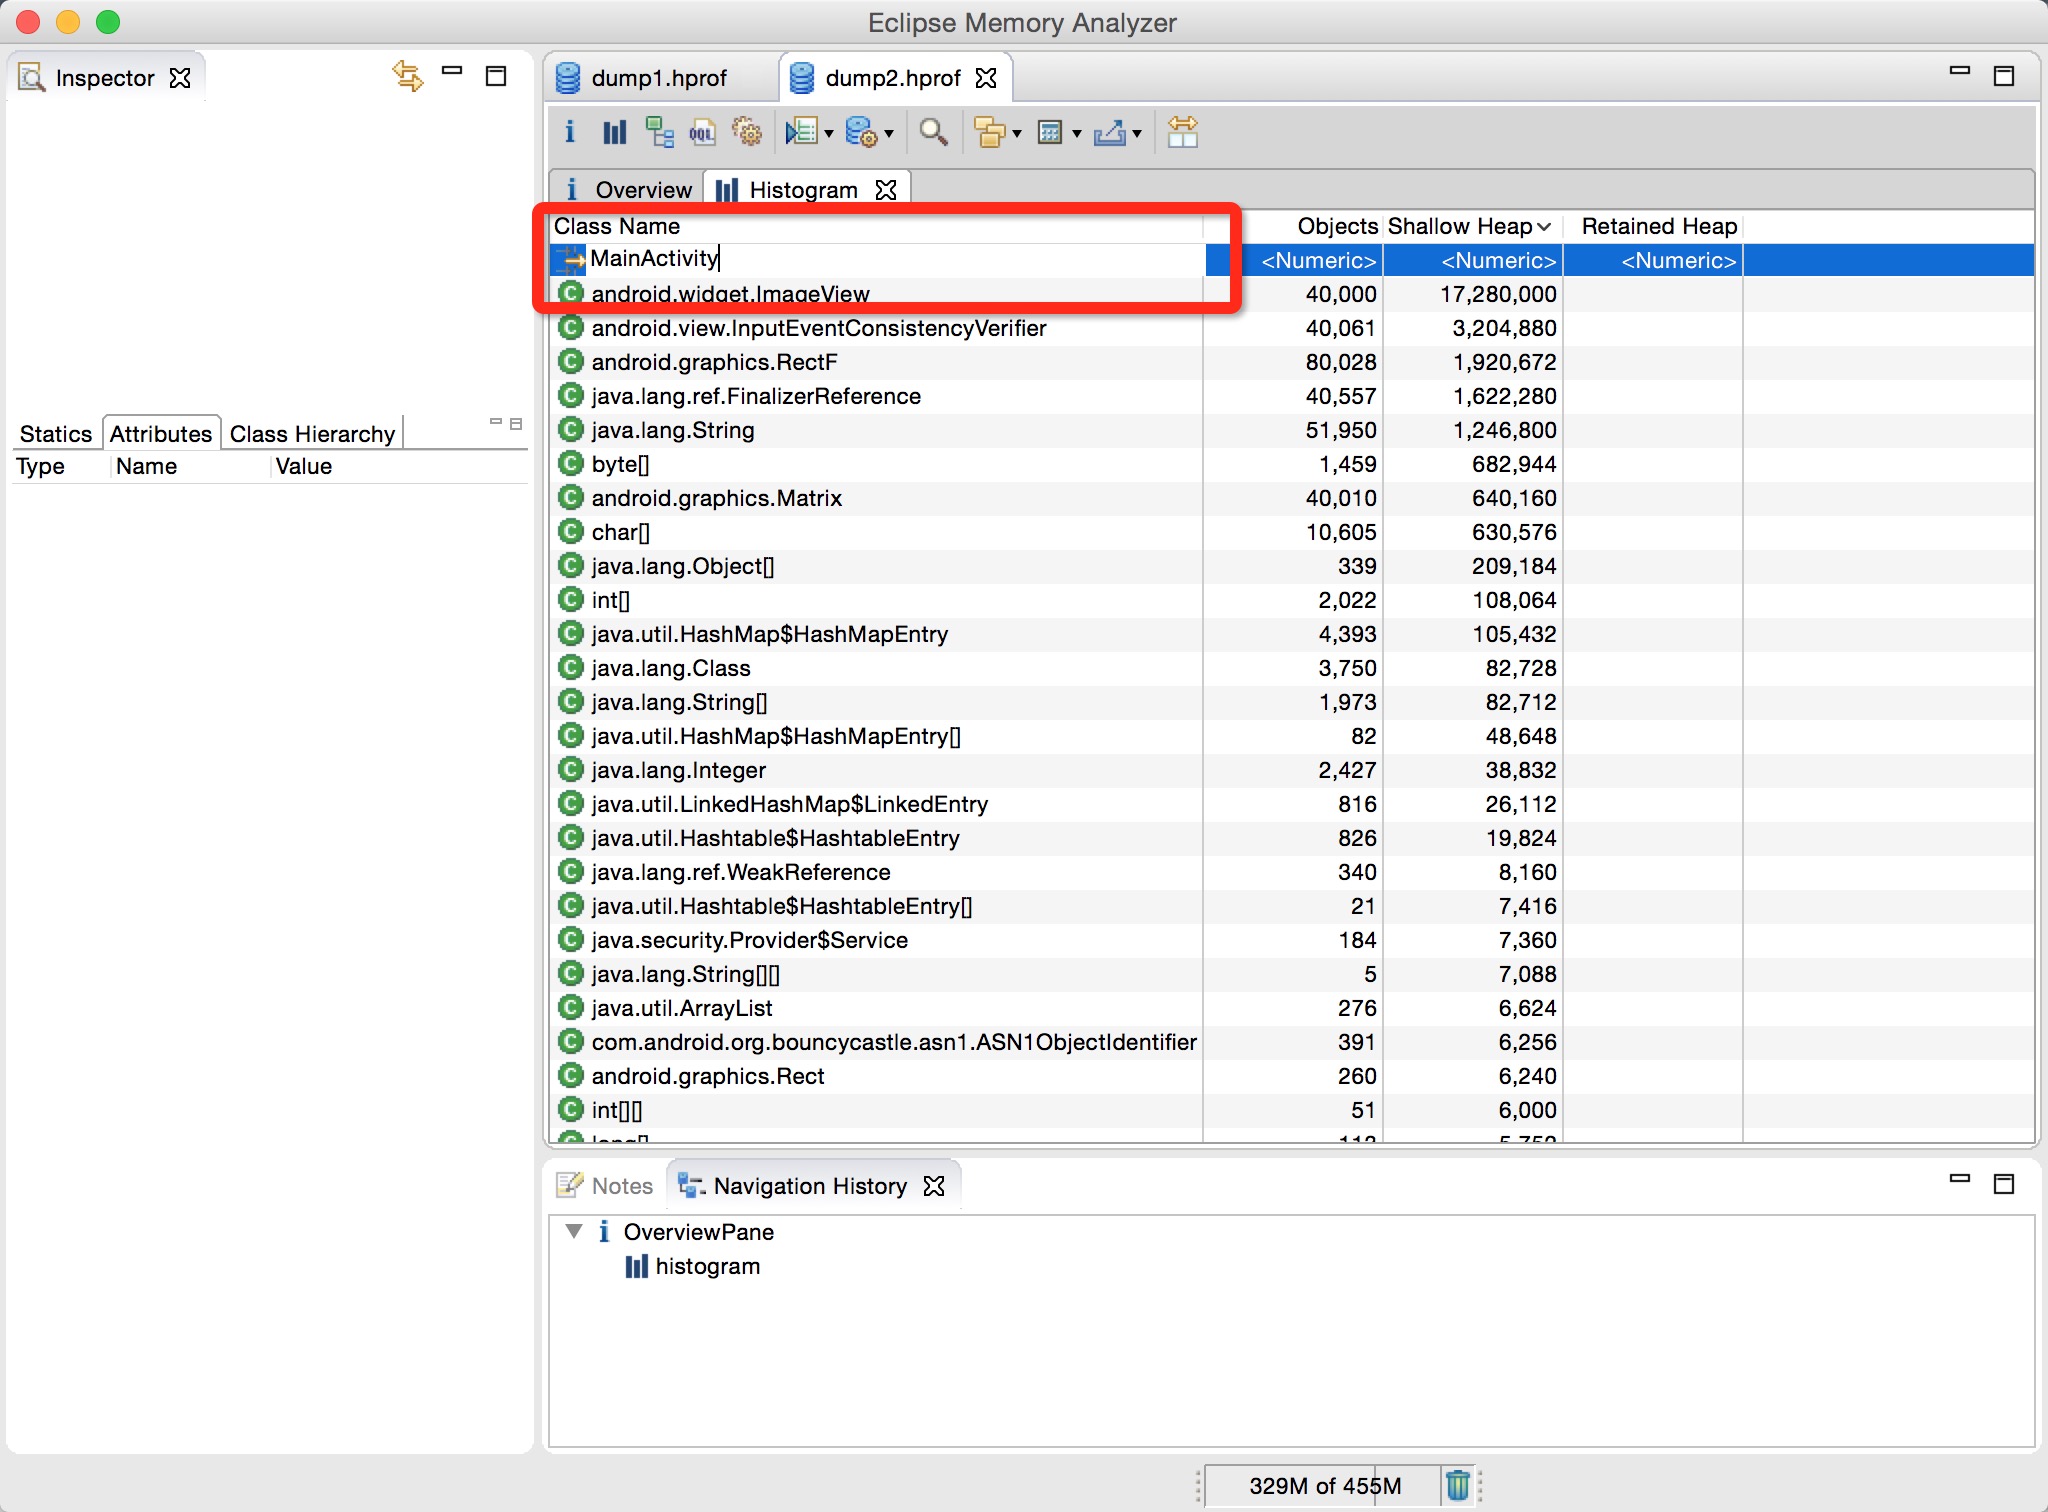Click the heap dump comparison icon

tap(1185, 132)
